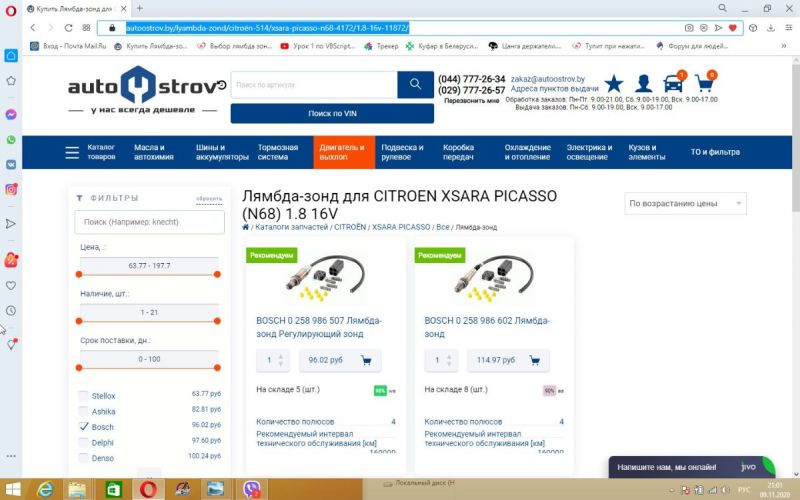800x500 pixels.
Task: Open the 'Подвеска и рулевое' menu category
Action: 402,152
